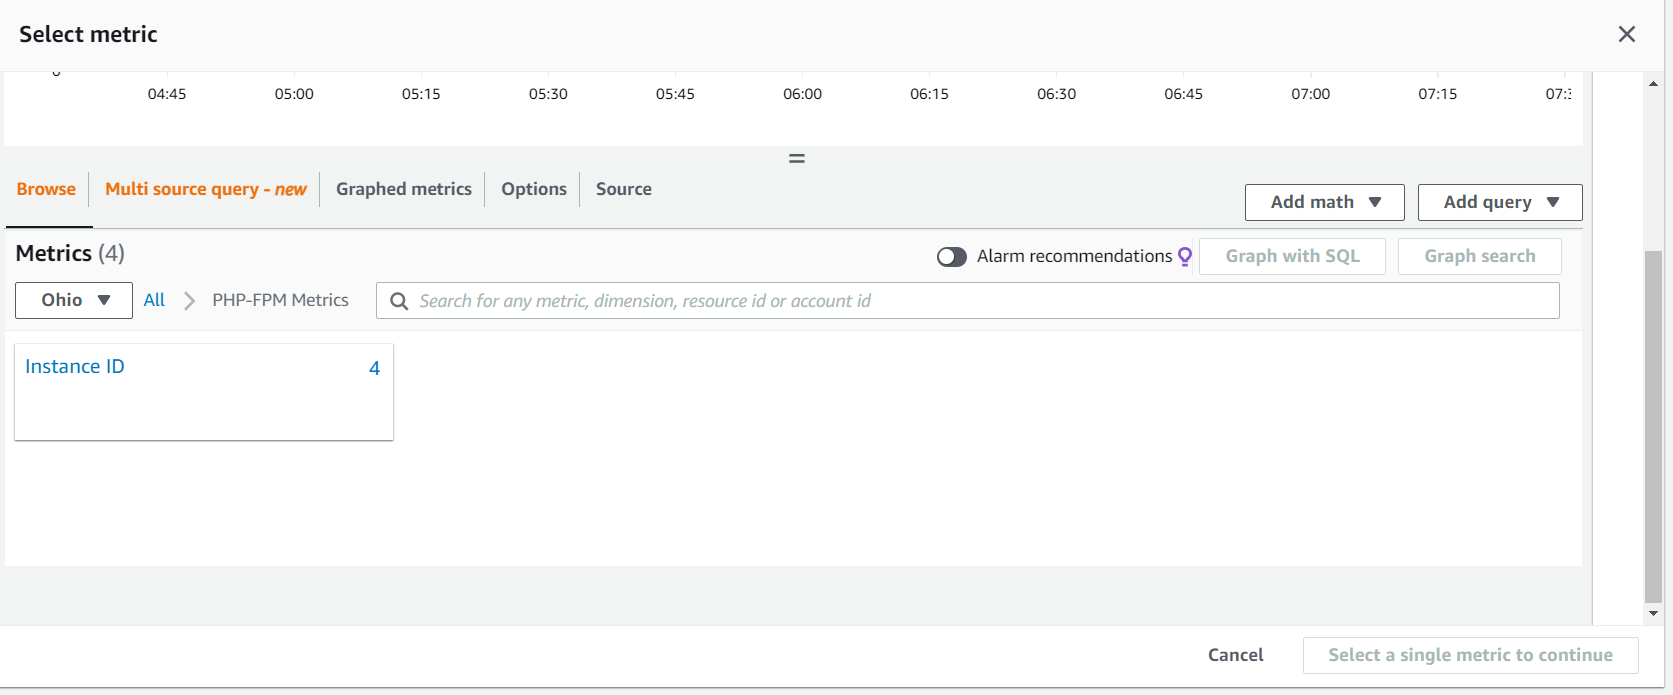Open the Multi source query tab

(x=205, y=189)
